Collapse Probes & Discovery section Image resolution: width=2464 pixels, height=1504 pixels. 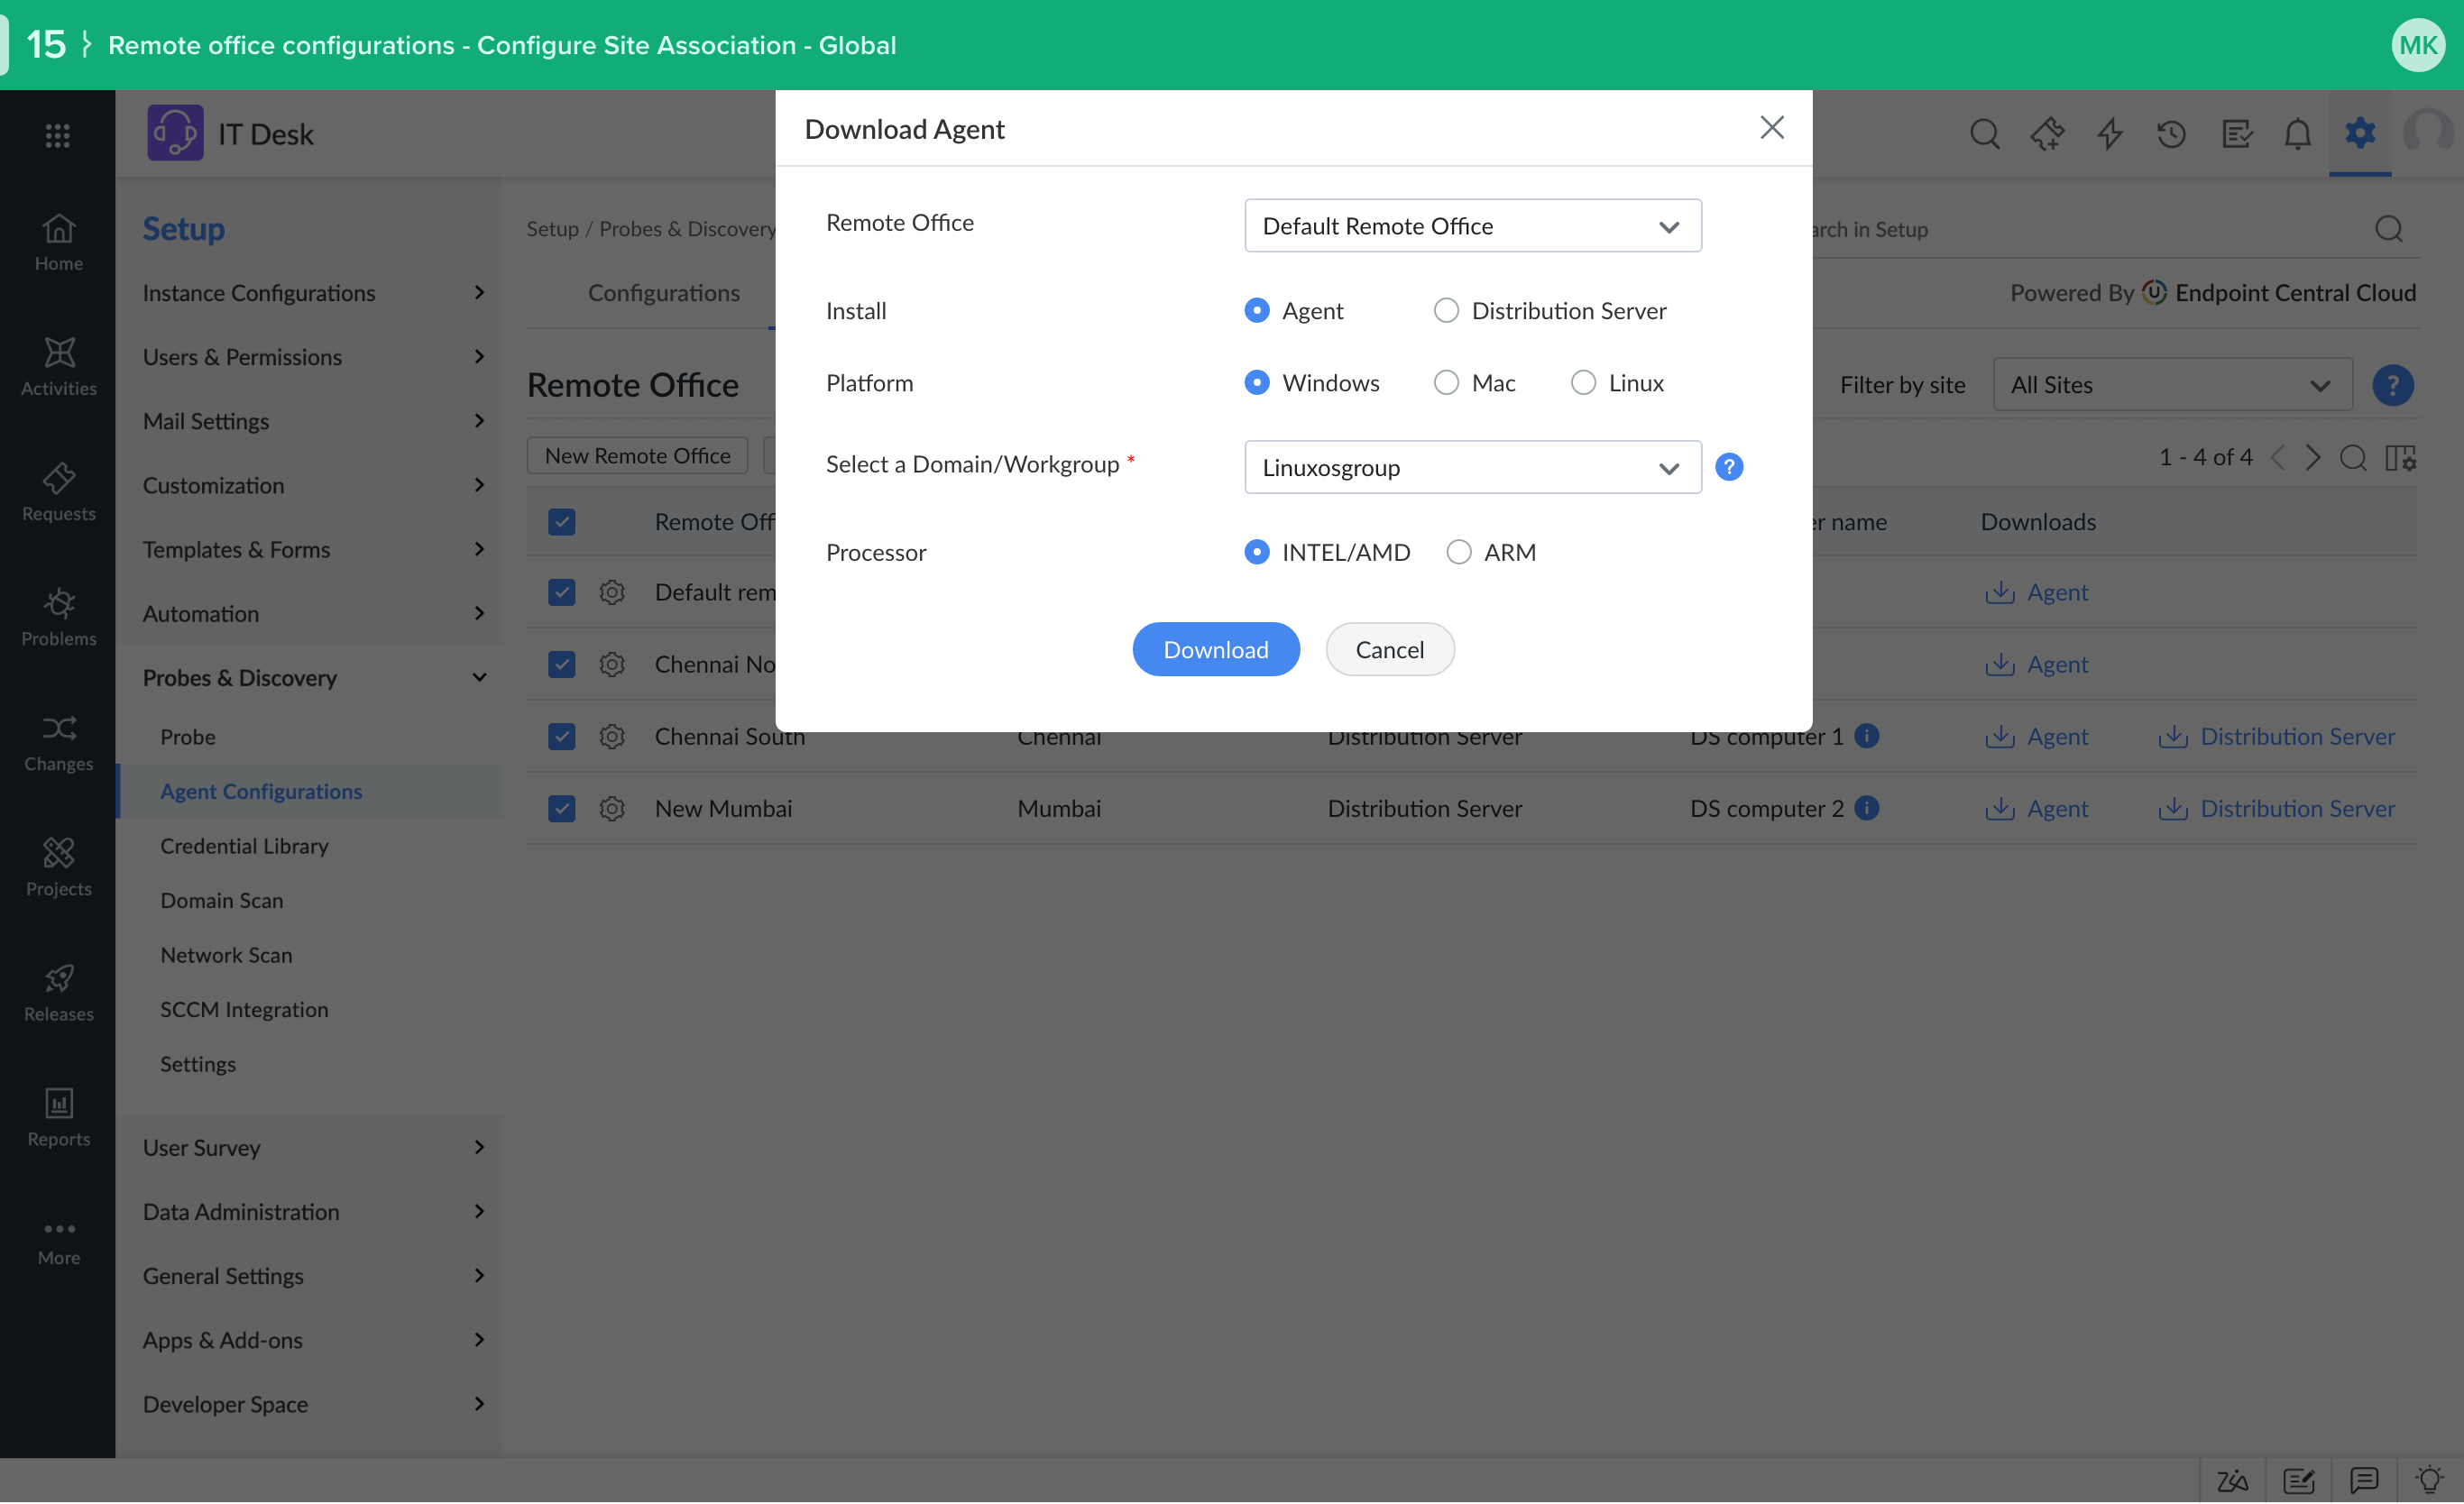(312, 678)
